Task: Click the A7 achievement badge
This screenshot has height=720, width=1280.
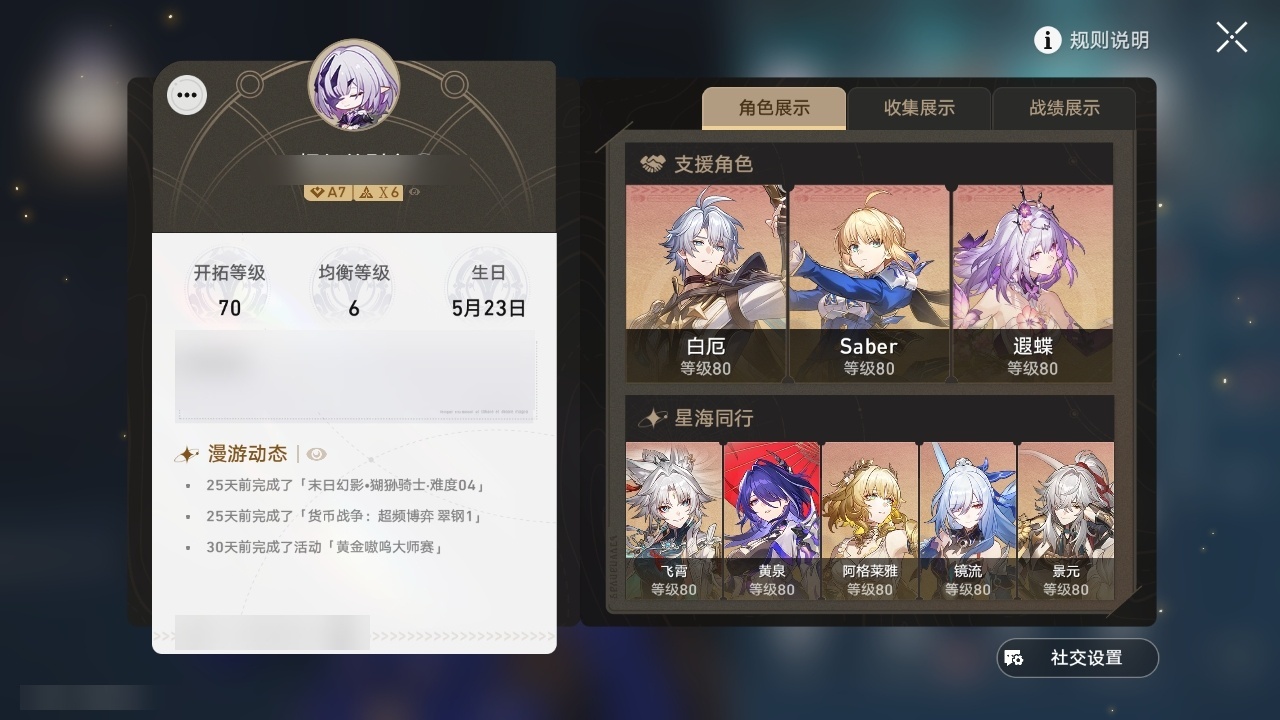Action: click(328, 192)
